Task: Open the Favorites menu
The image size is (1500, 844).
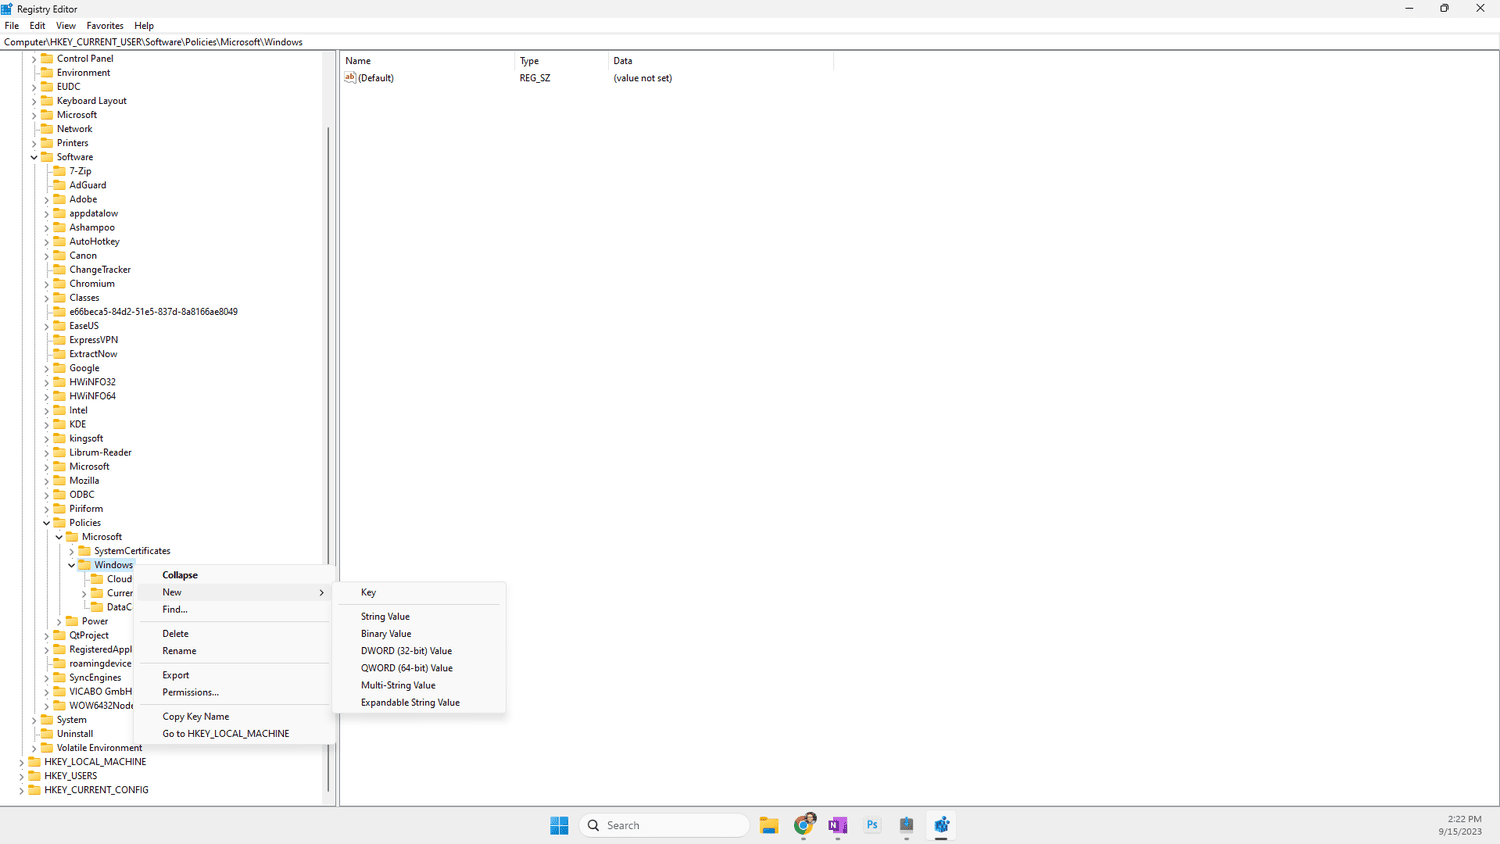Action: tap(104, 26)
